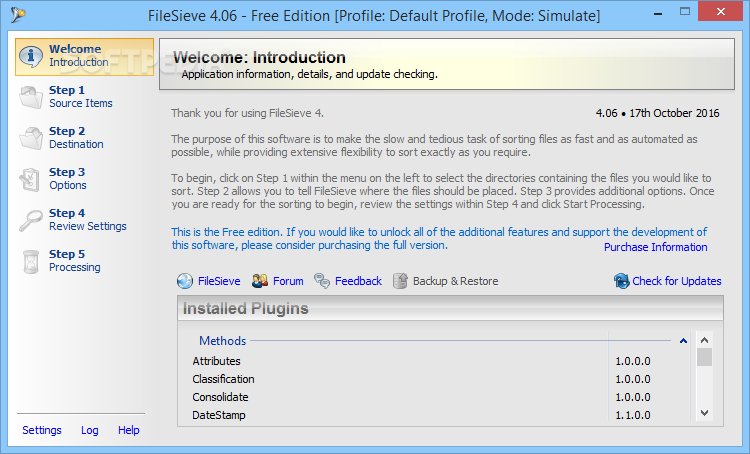The image size is (750, 454).
Task: Select the DateStamp plugin row
Action: point(440,415)
